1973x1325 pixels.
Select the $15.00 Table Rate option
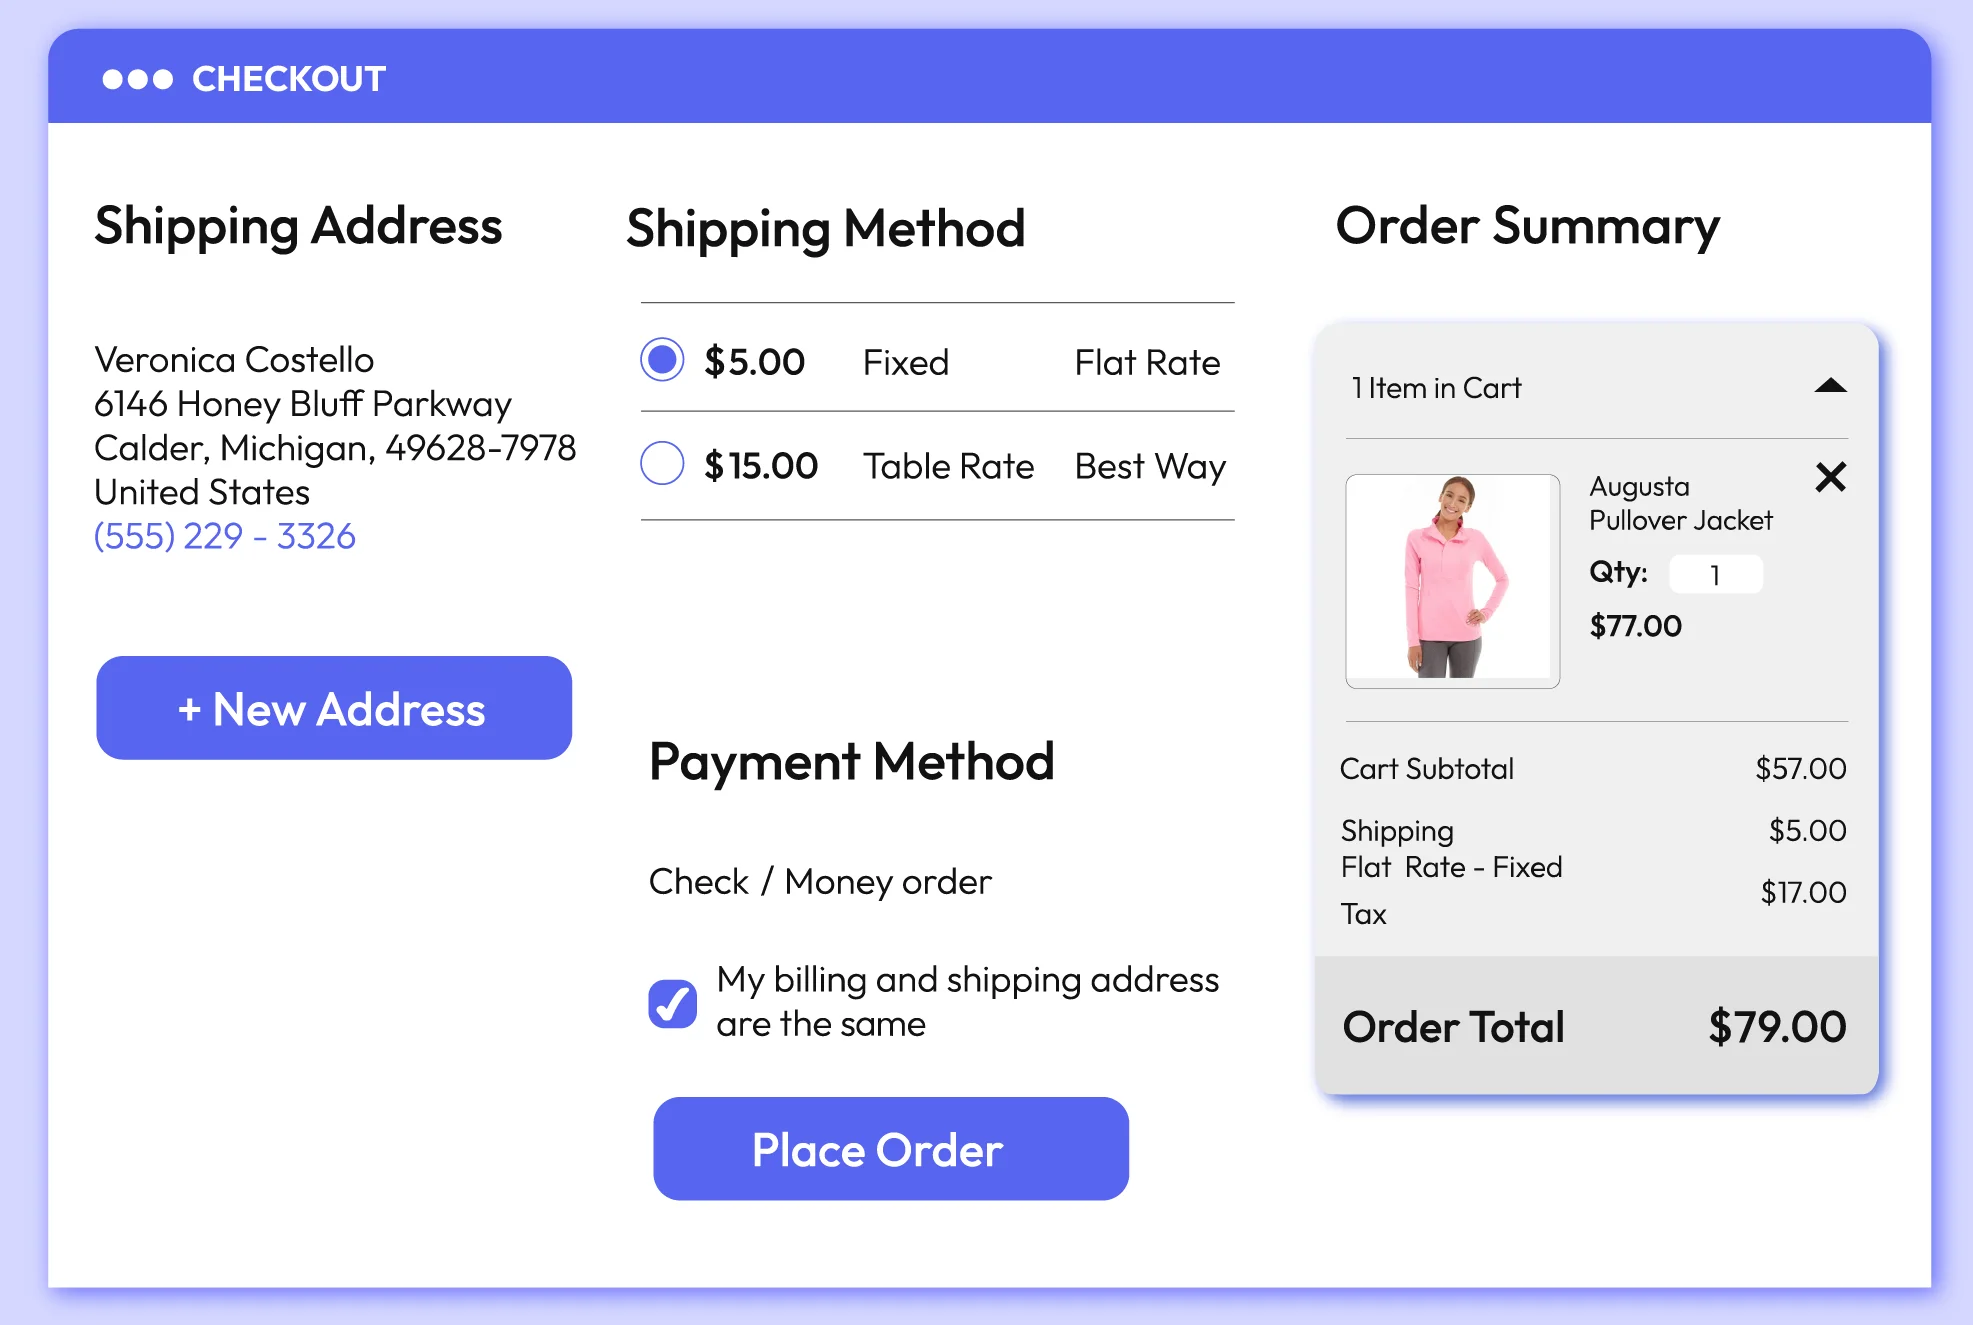[x=662, y=464]
